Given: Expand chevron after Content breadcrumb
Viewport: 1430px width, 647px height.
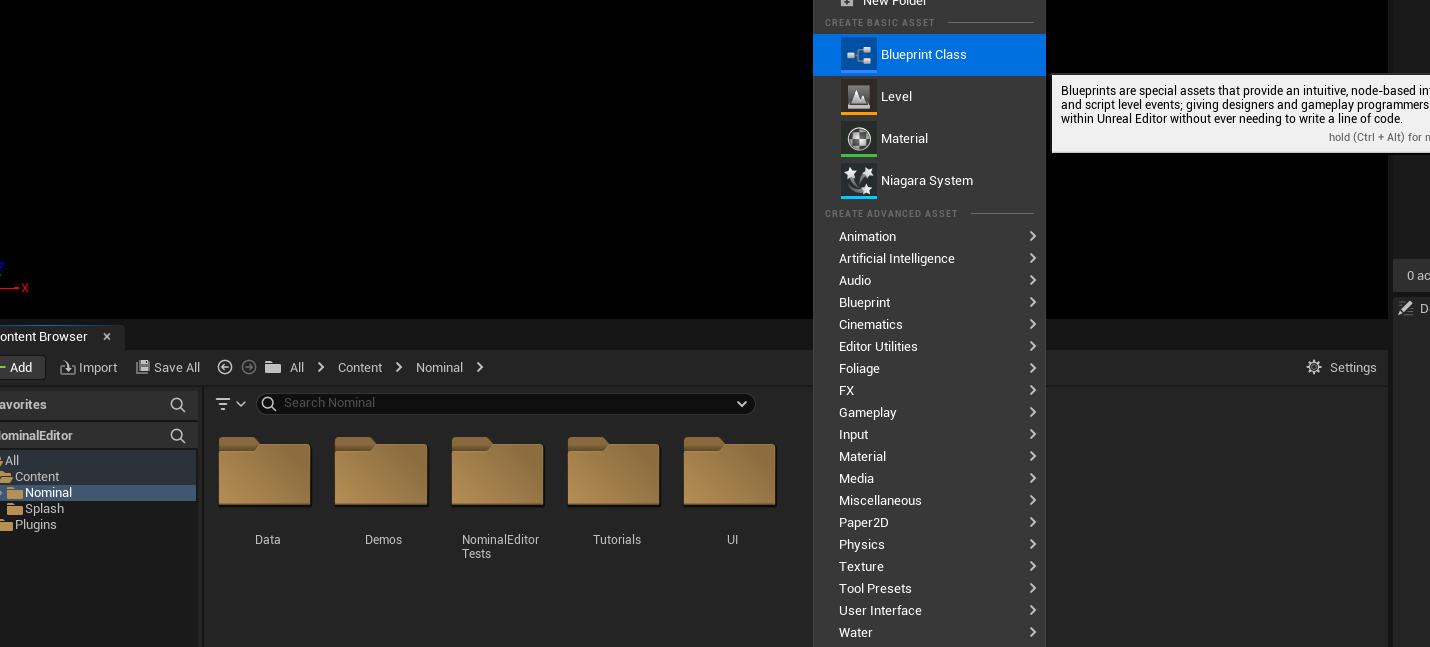Looking at the screenshot, I should (x=399, y=368).
